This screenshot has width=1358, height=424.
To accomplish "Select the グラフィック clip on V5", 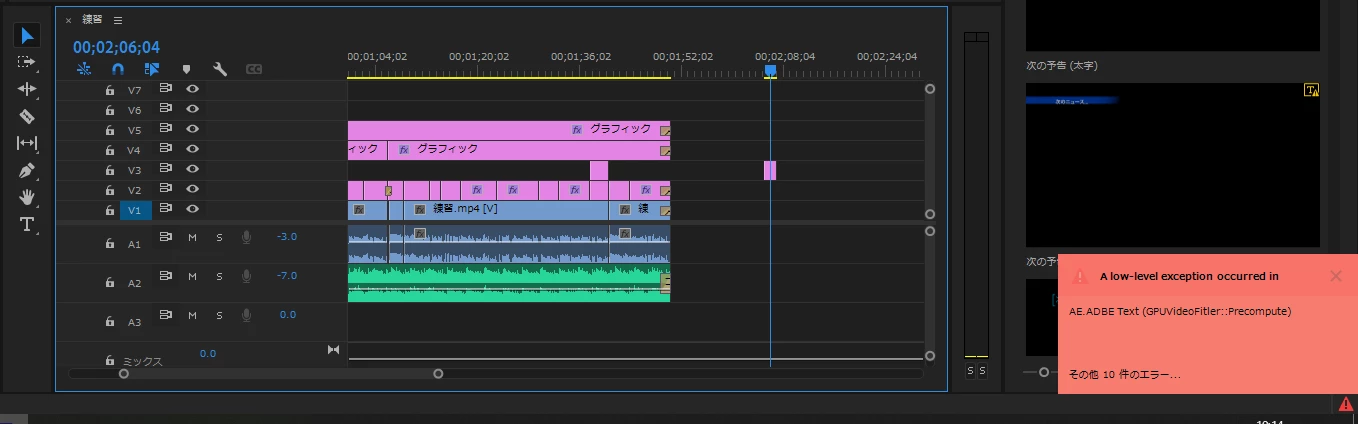I will click(x=509, y=130).
